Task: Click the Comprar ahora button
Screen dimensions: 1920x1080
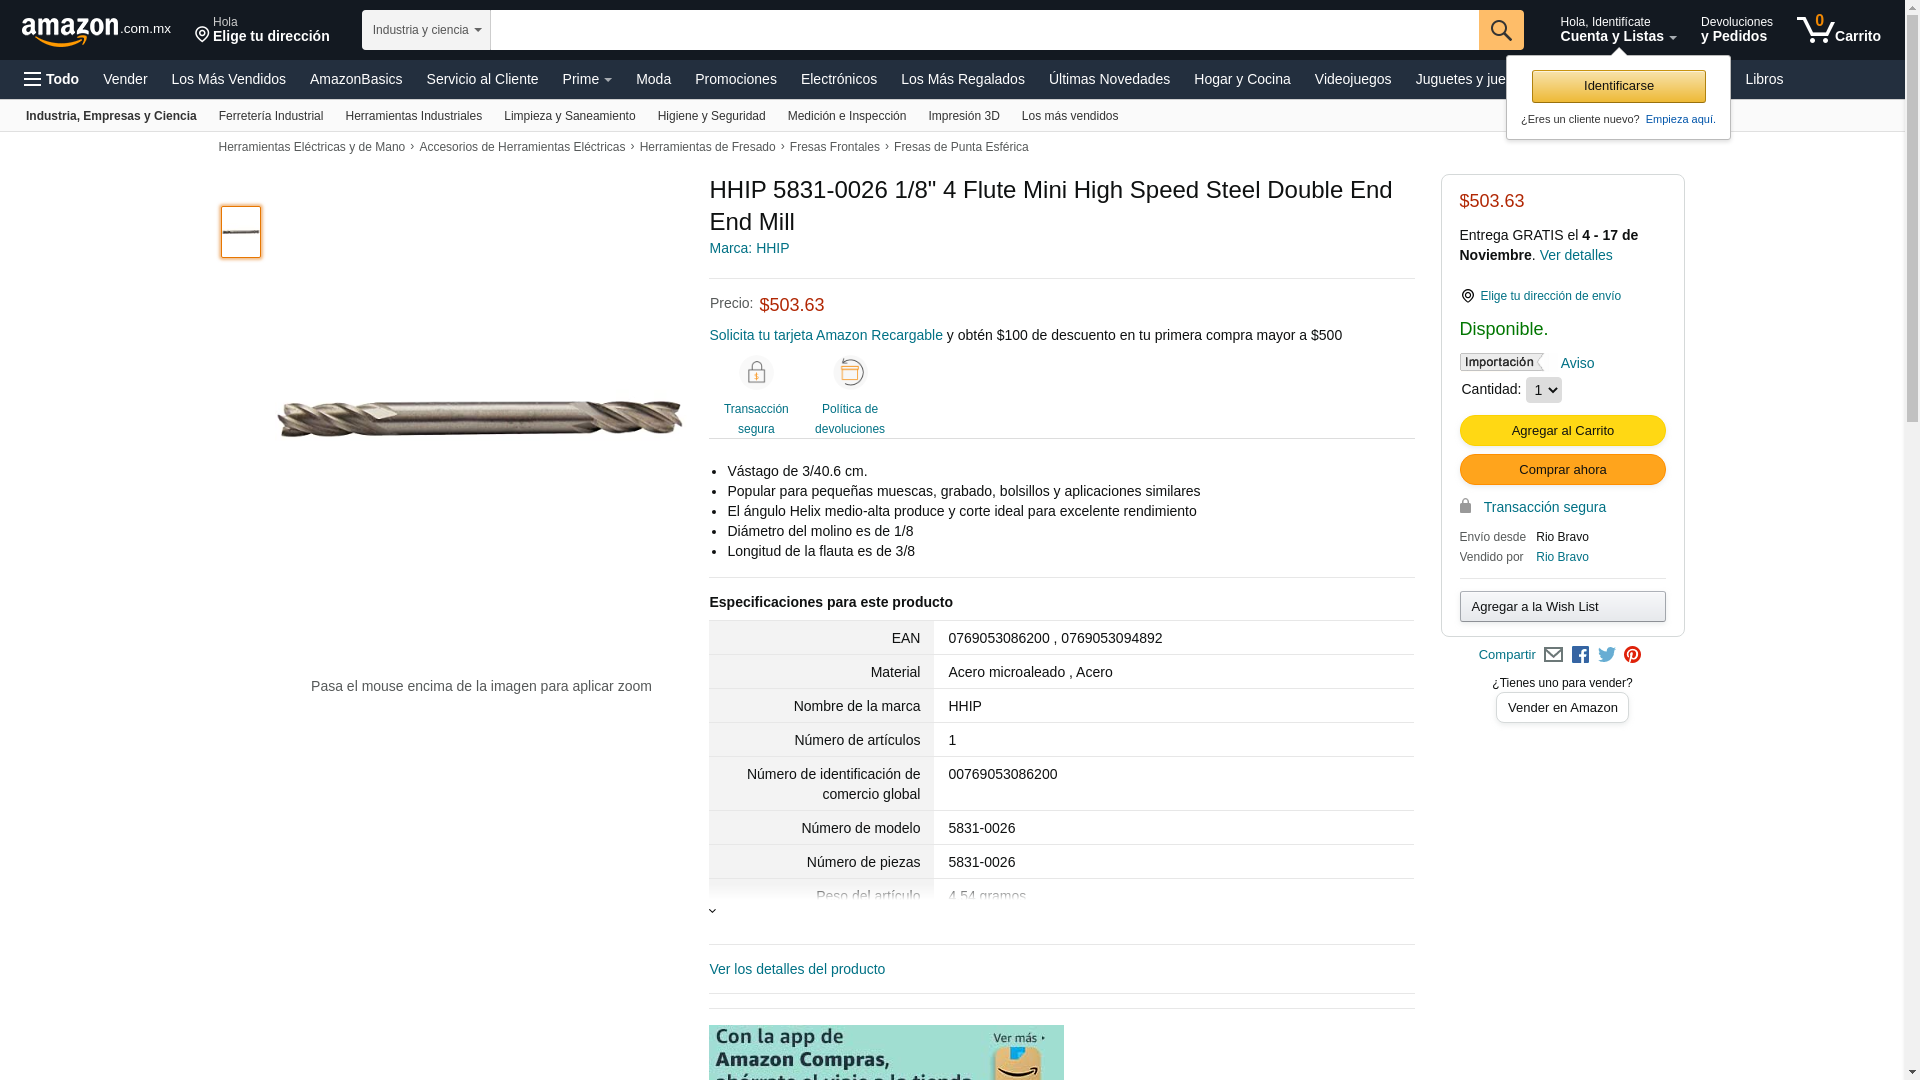Action: (1562, 470)
